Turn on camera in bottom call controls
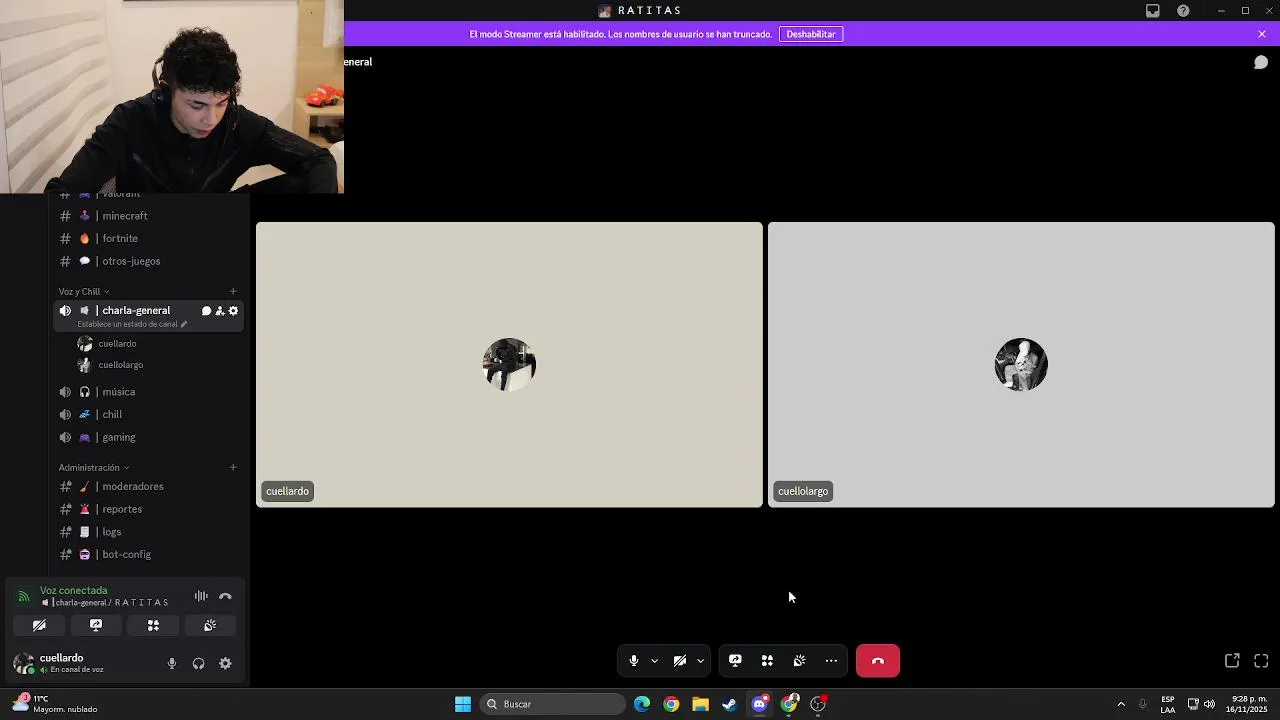This screenshot has height=720, width=1280. pyautogui.click(x=680, y=661)
